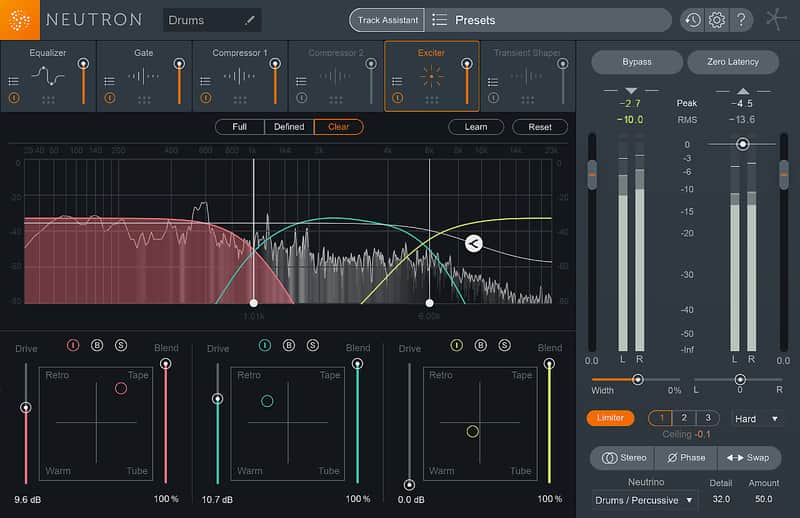Click the 1.01k crossover handle

[x=254, y=303]
